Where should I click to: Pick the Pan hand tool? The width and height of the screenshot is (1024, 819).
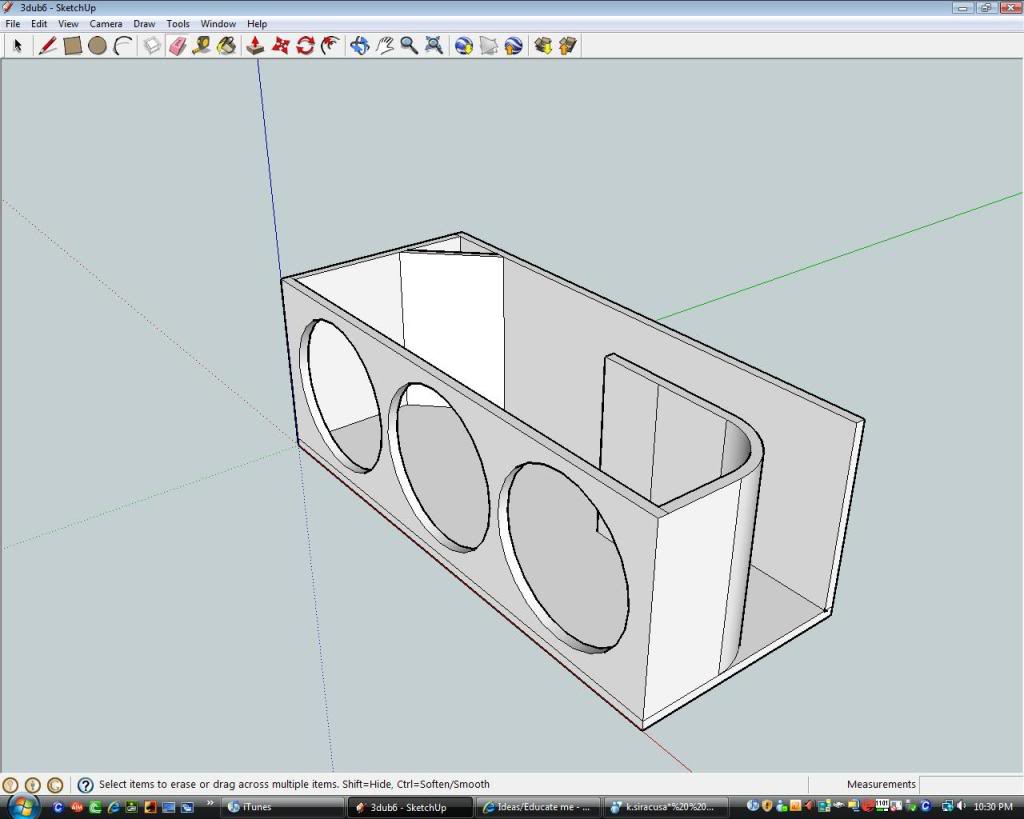pyautogui.click(x=384, y=45)
